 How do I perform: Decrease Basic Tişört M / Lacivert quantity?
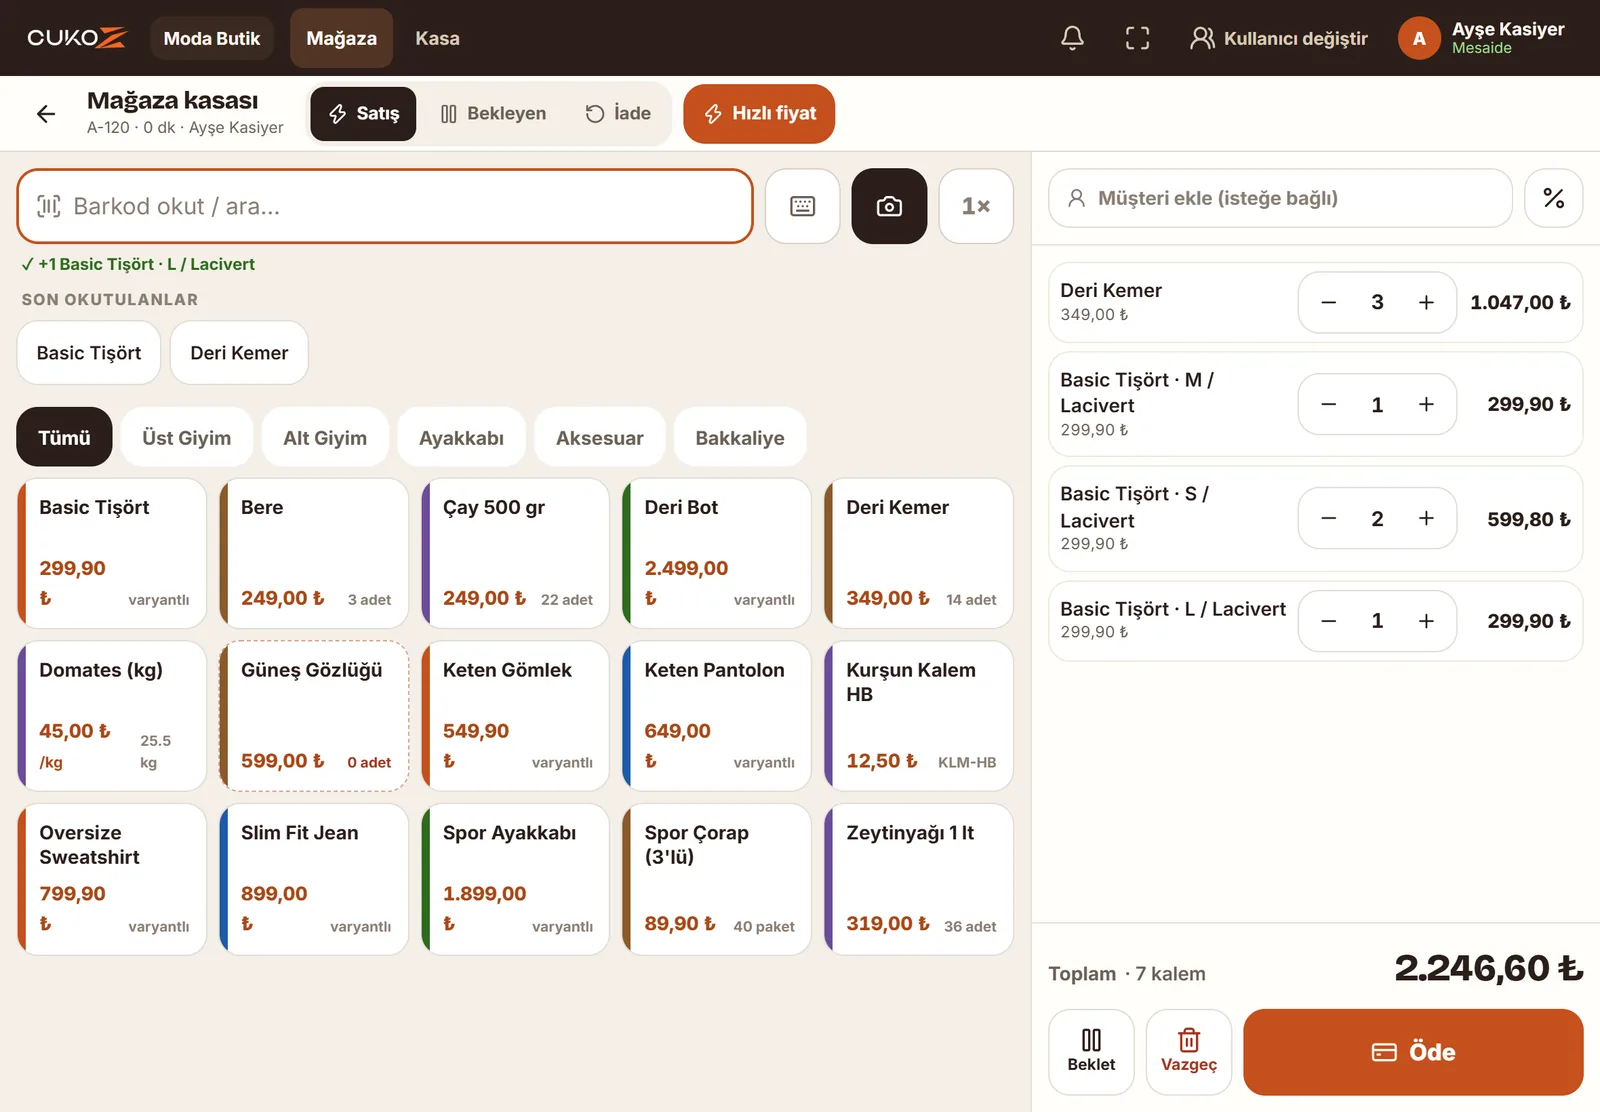1328,404
